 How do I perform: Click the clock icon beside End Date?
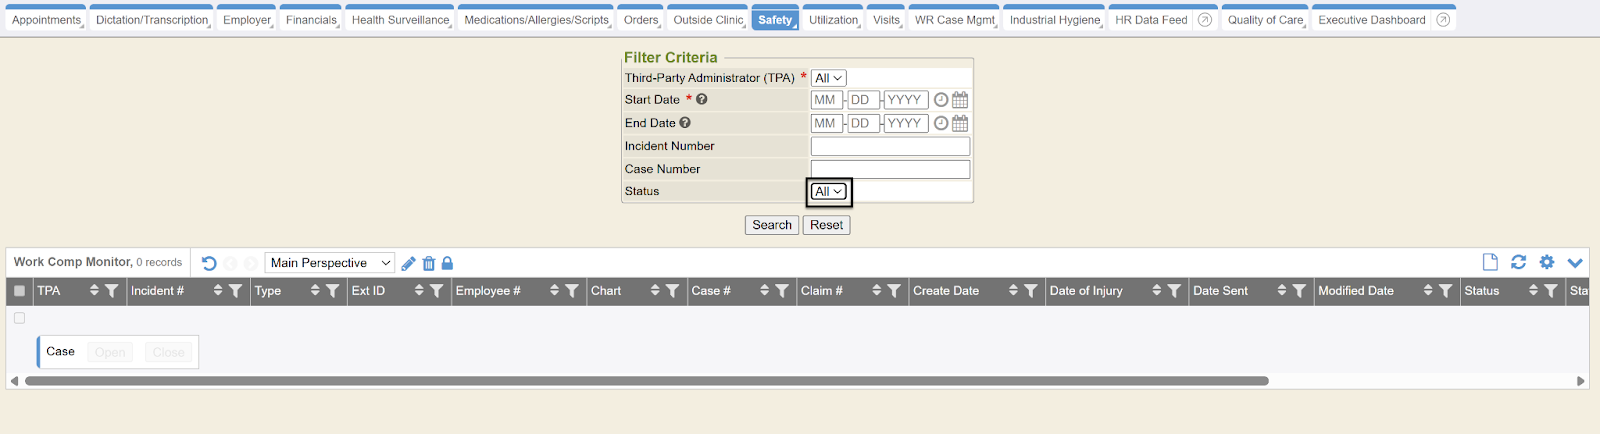point(941,123)
